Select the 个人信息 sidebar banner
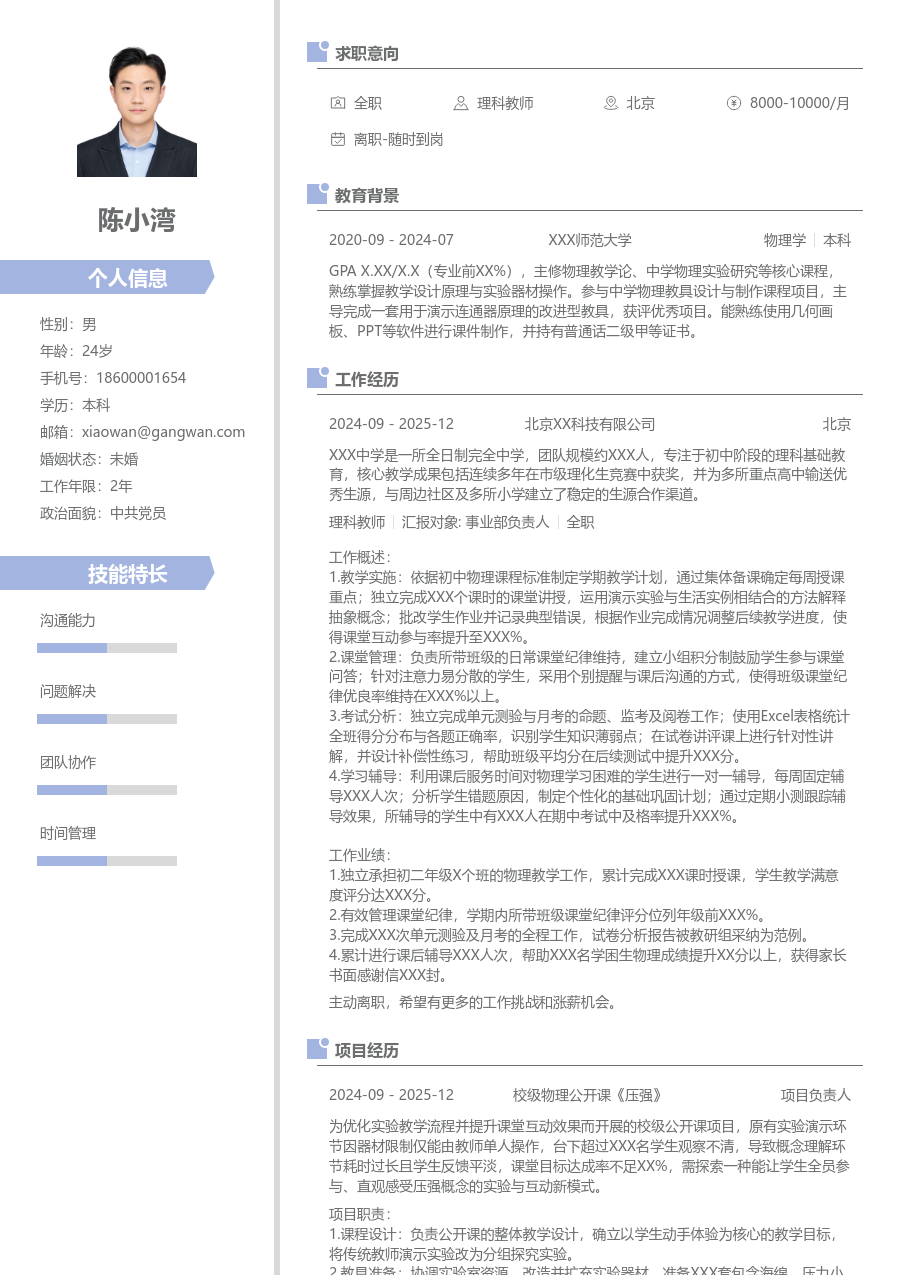The width and height of the screenshot is (900, 1275). (107, 277)
